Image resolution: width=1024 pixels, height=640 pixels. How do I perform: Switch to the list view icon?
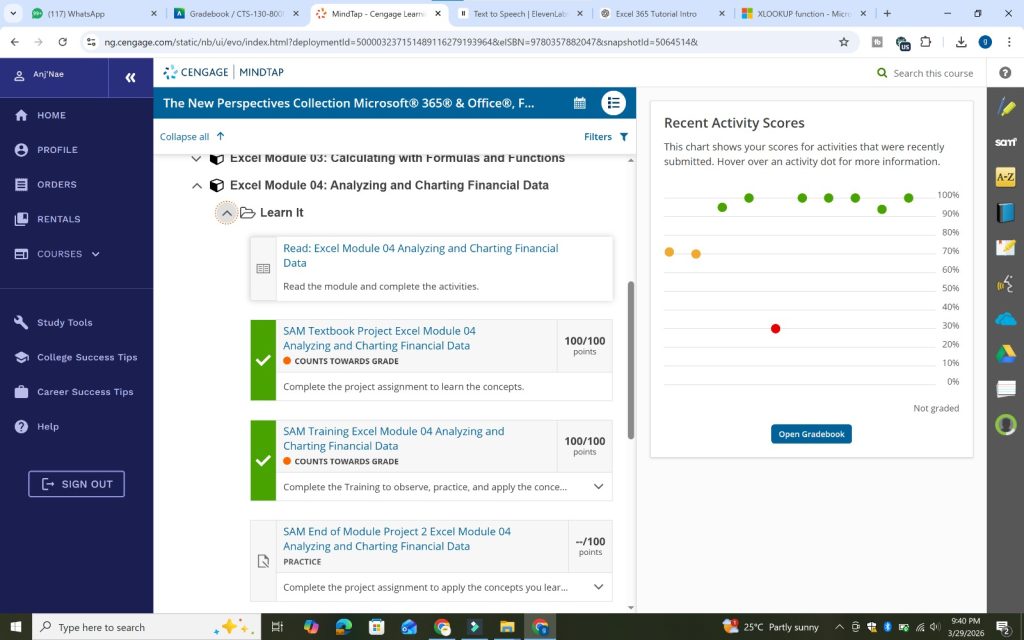pos(613,103)
